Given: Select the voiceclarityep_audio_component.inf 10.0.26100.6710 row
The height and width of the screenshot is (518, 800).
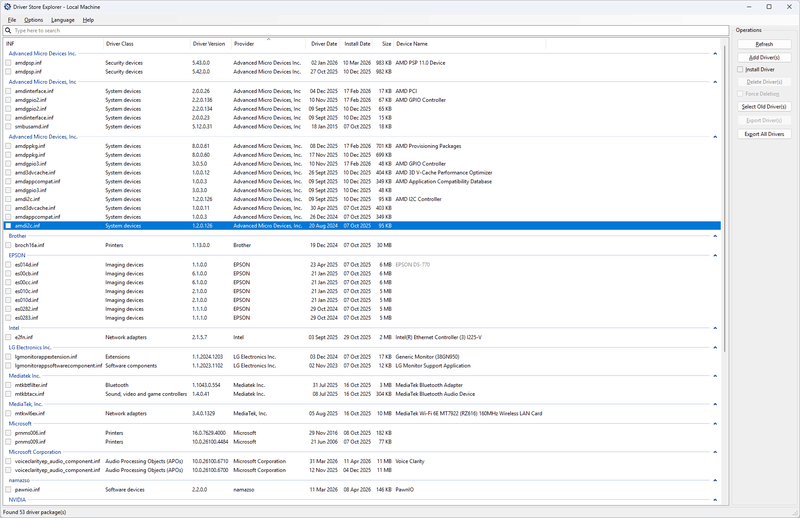Looking at the screenshot, I should pos(362,461).
